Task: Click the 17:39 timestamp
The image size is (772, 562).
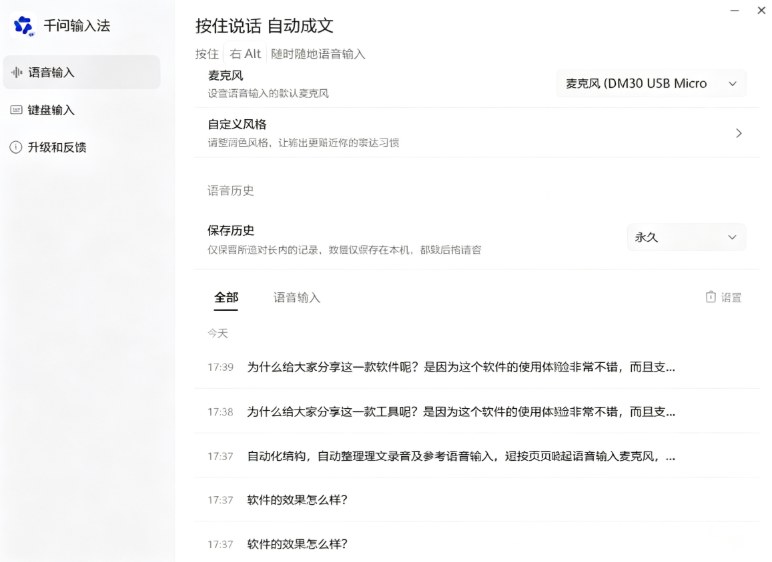Action: (x=220, y=367)
